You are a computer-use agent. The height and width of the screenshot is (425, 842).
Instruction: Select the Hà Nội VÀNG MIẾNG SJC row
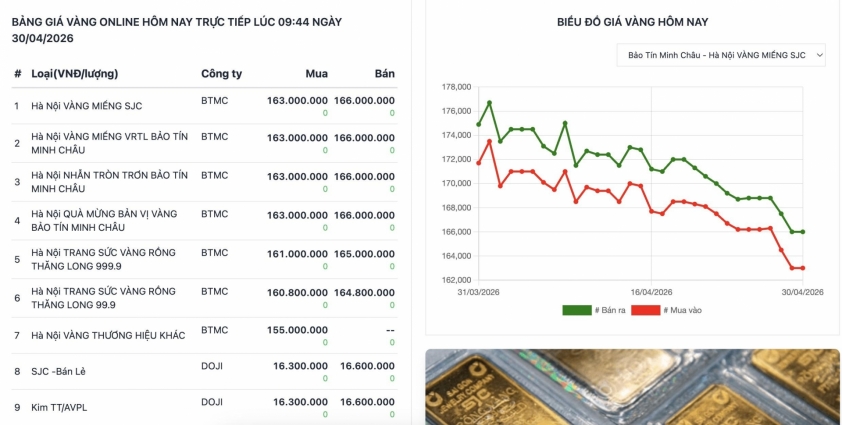click(86, 106)
